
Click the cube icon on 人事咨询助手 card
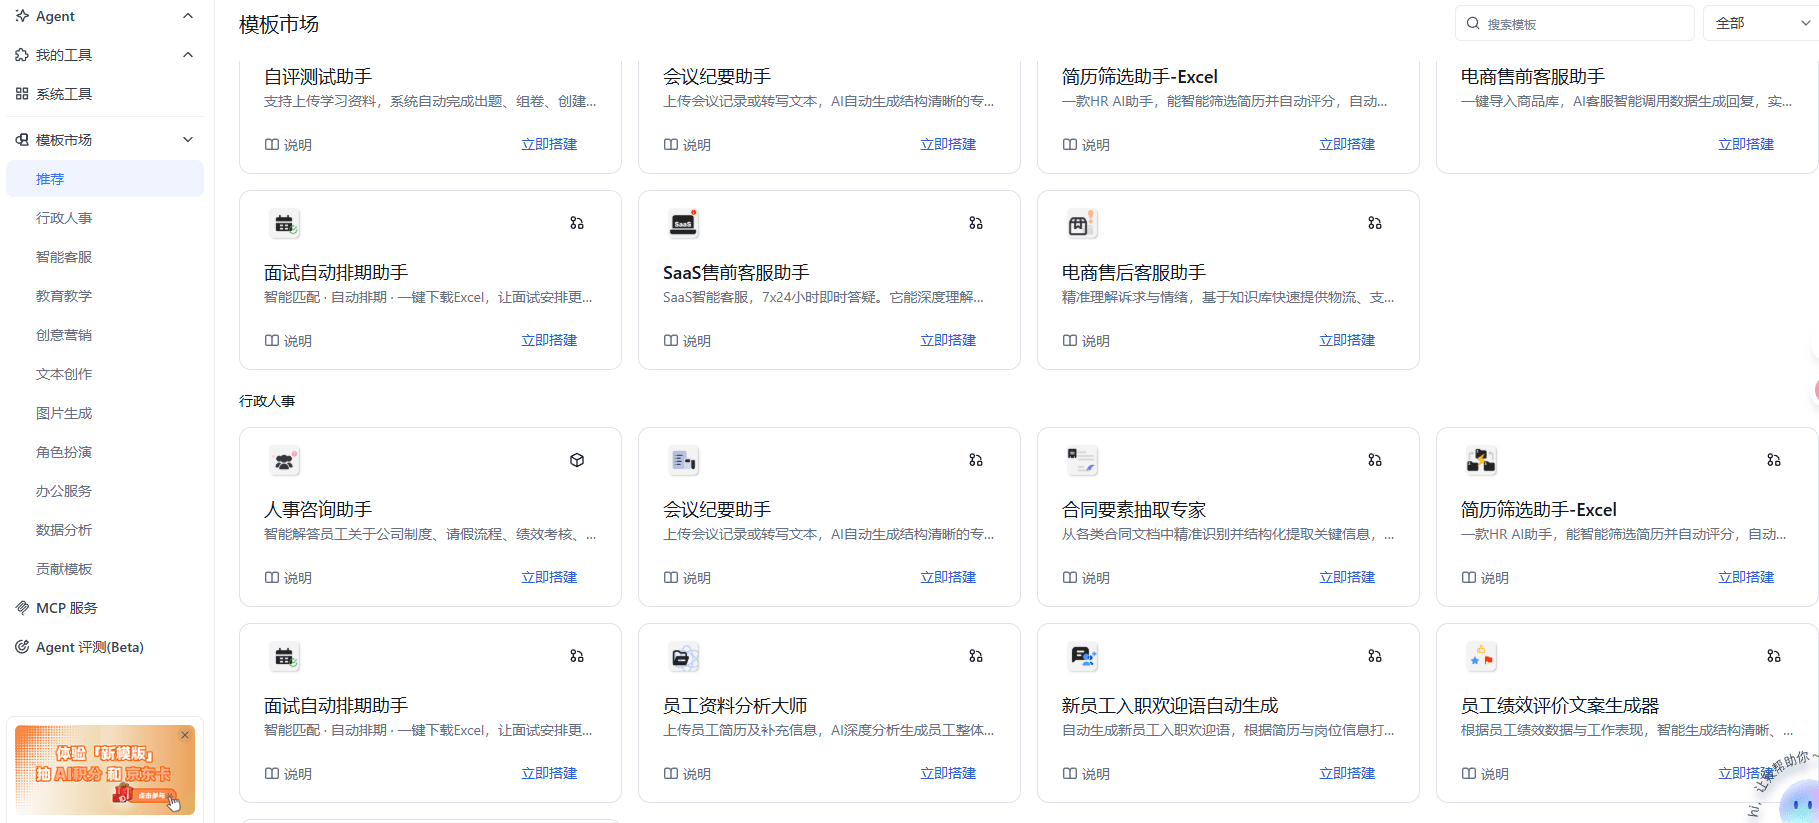click(x=577, y=460)
